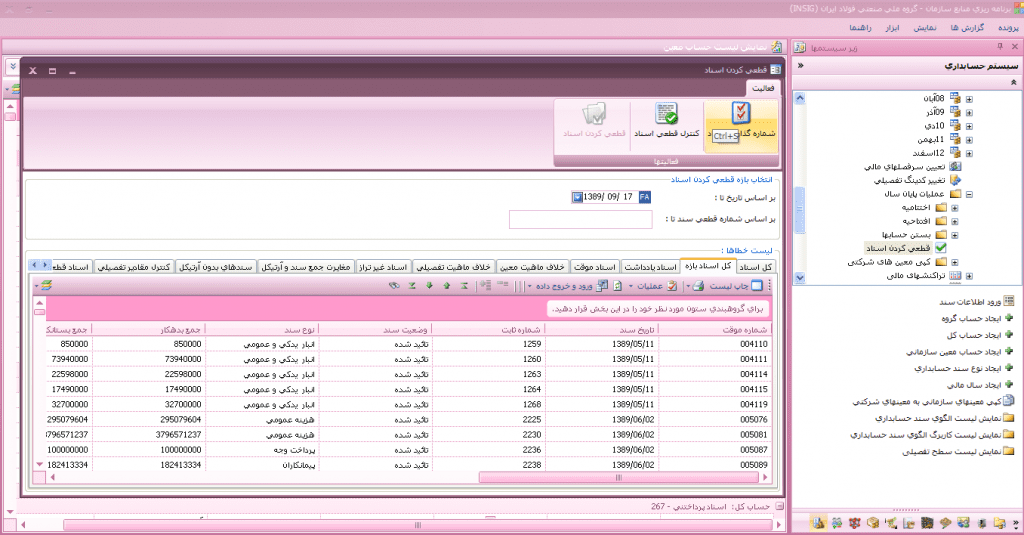Image resolution: width=1024 pixels, height=535 pixels.
Task: Open 'ورود و خروج داده' dropdown
Action: coord(565,286)
